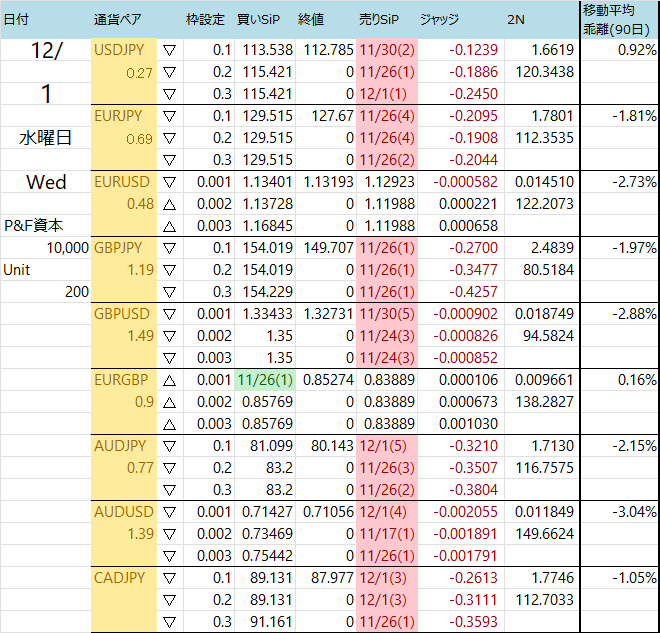The image size is (660, 633).
Task: Click the down triangle in the GBPUSD 0.001 row
Action: [x=169, y=315]
